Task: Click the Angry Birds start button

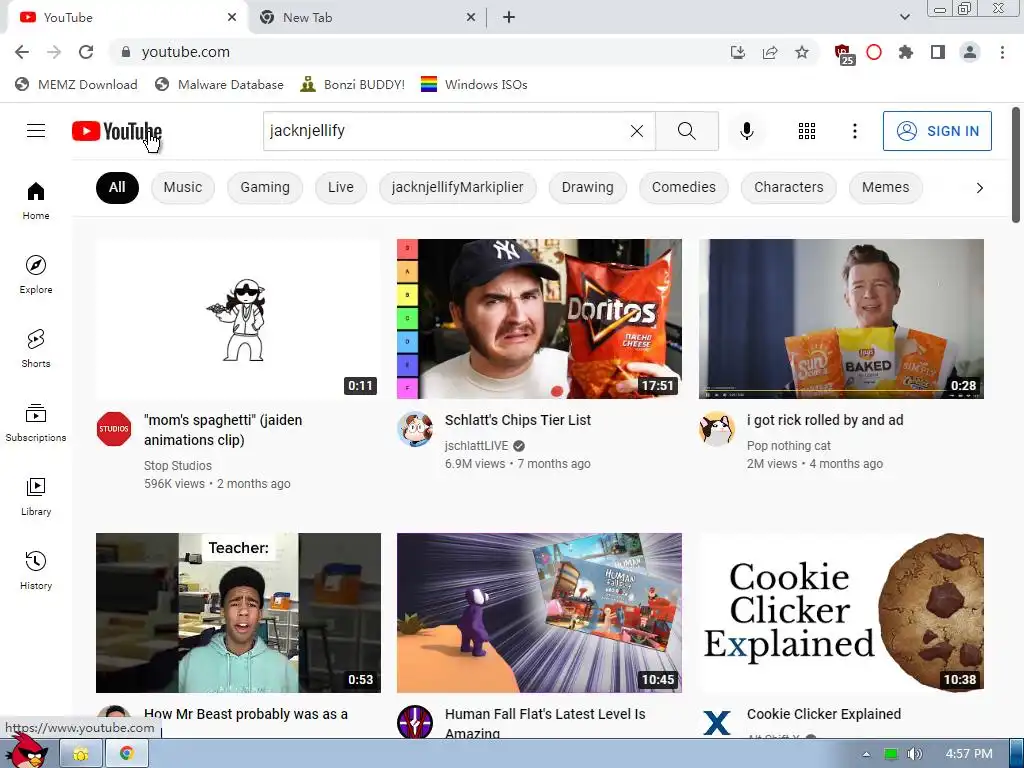Action: click(25, 751)
